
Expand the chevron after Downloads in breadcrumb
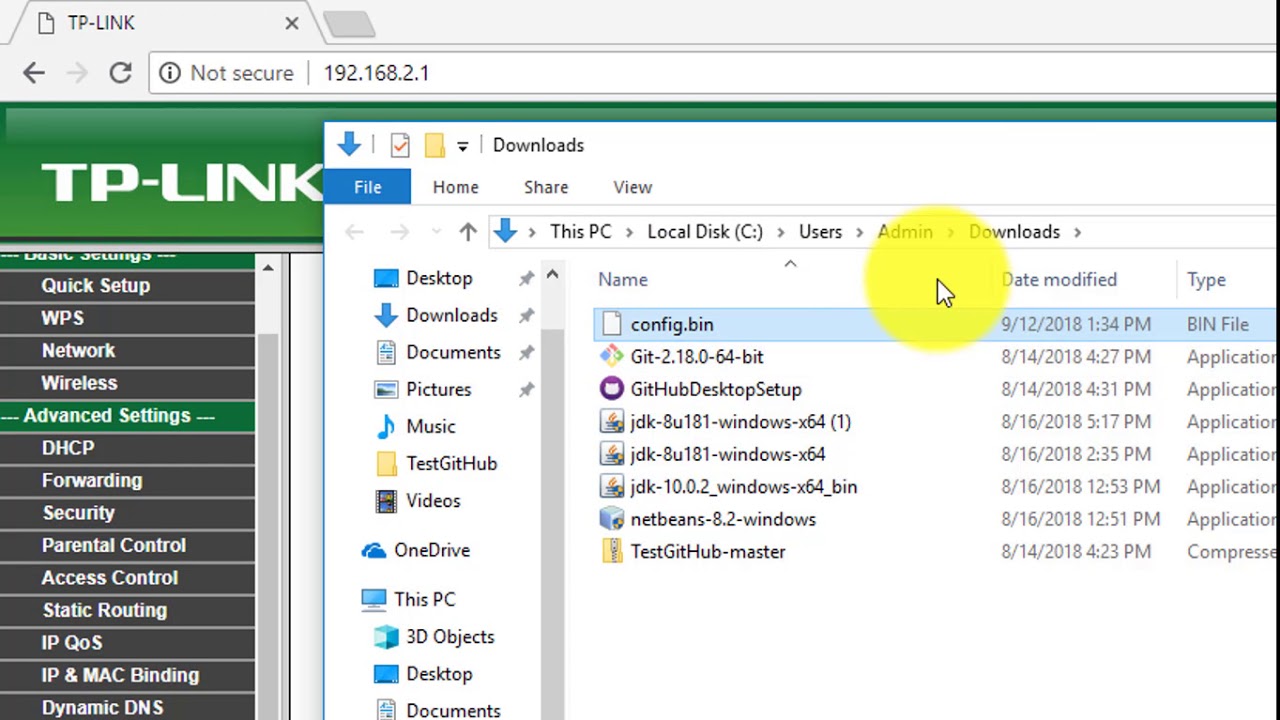pyautogui.click(x=1077, y=232)
